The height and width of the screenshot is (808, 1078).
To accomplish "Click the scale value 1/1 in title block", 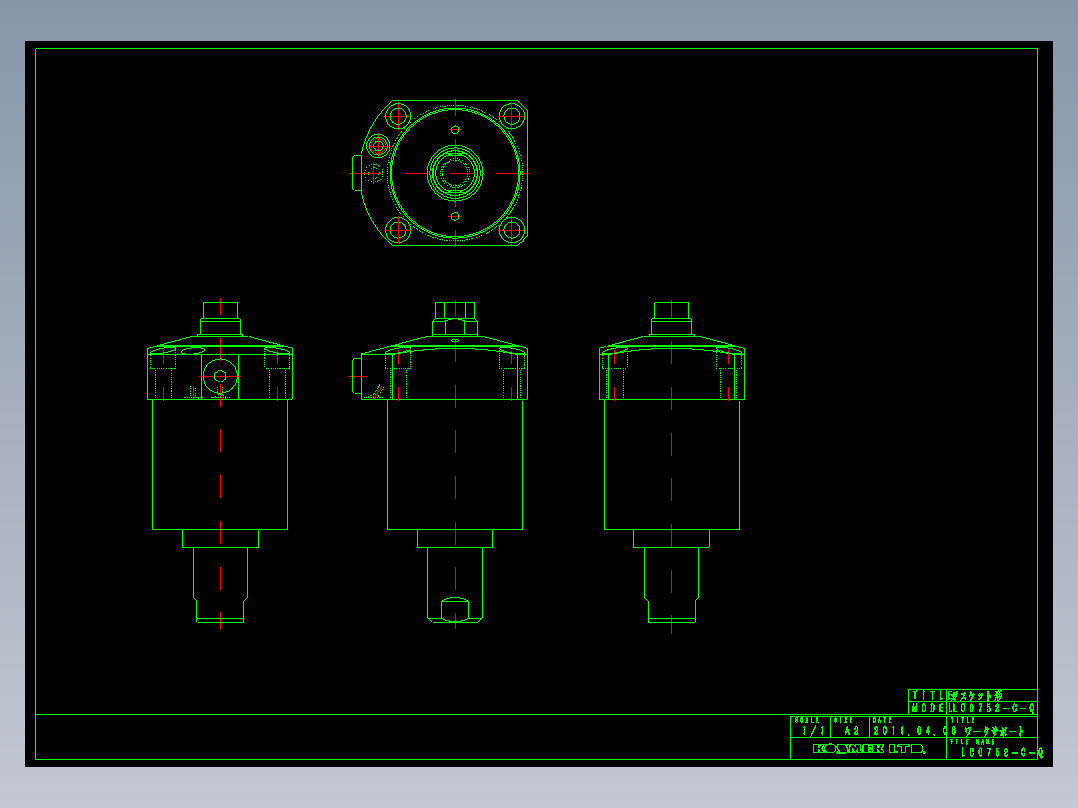I will point(813,731).
